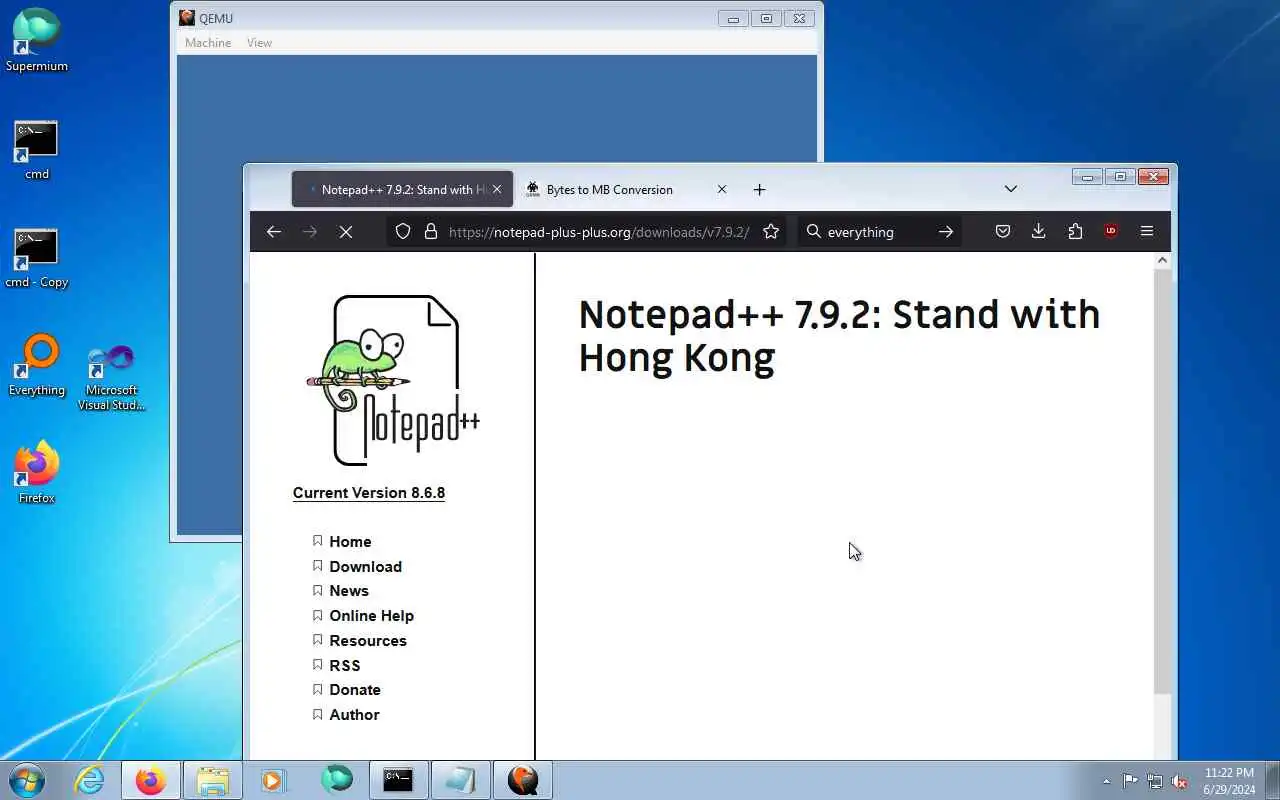Open the cmd - Copy desktop shortcut

click(x=37, y=259)
